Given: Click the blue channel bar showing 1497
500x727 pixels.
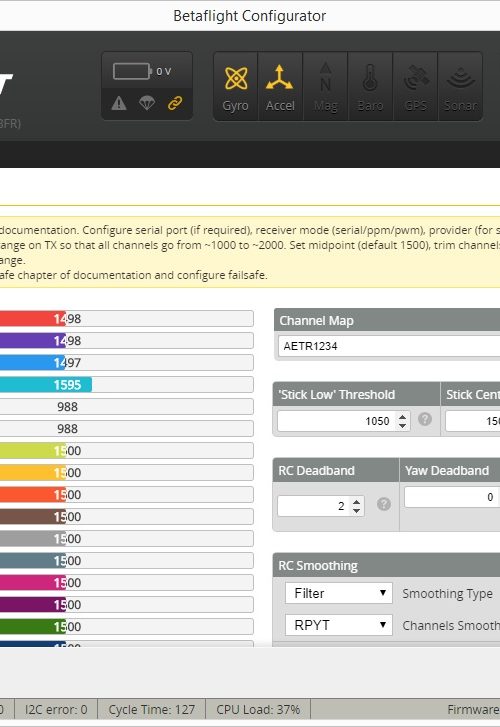Looking at the screenshot, I should (x=126, y=363).
